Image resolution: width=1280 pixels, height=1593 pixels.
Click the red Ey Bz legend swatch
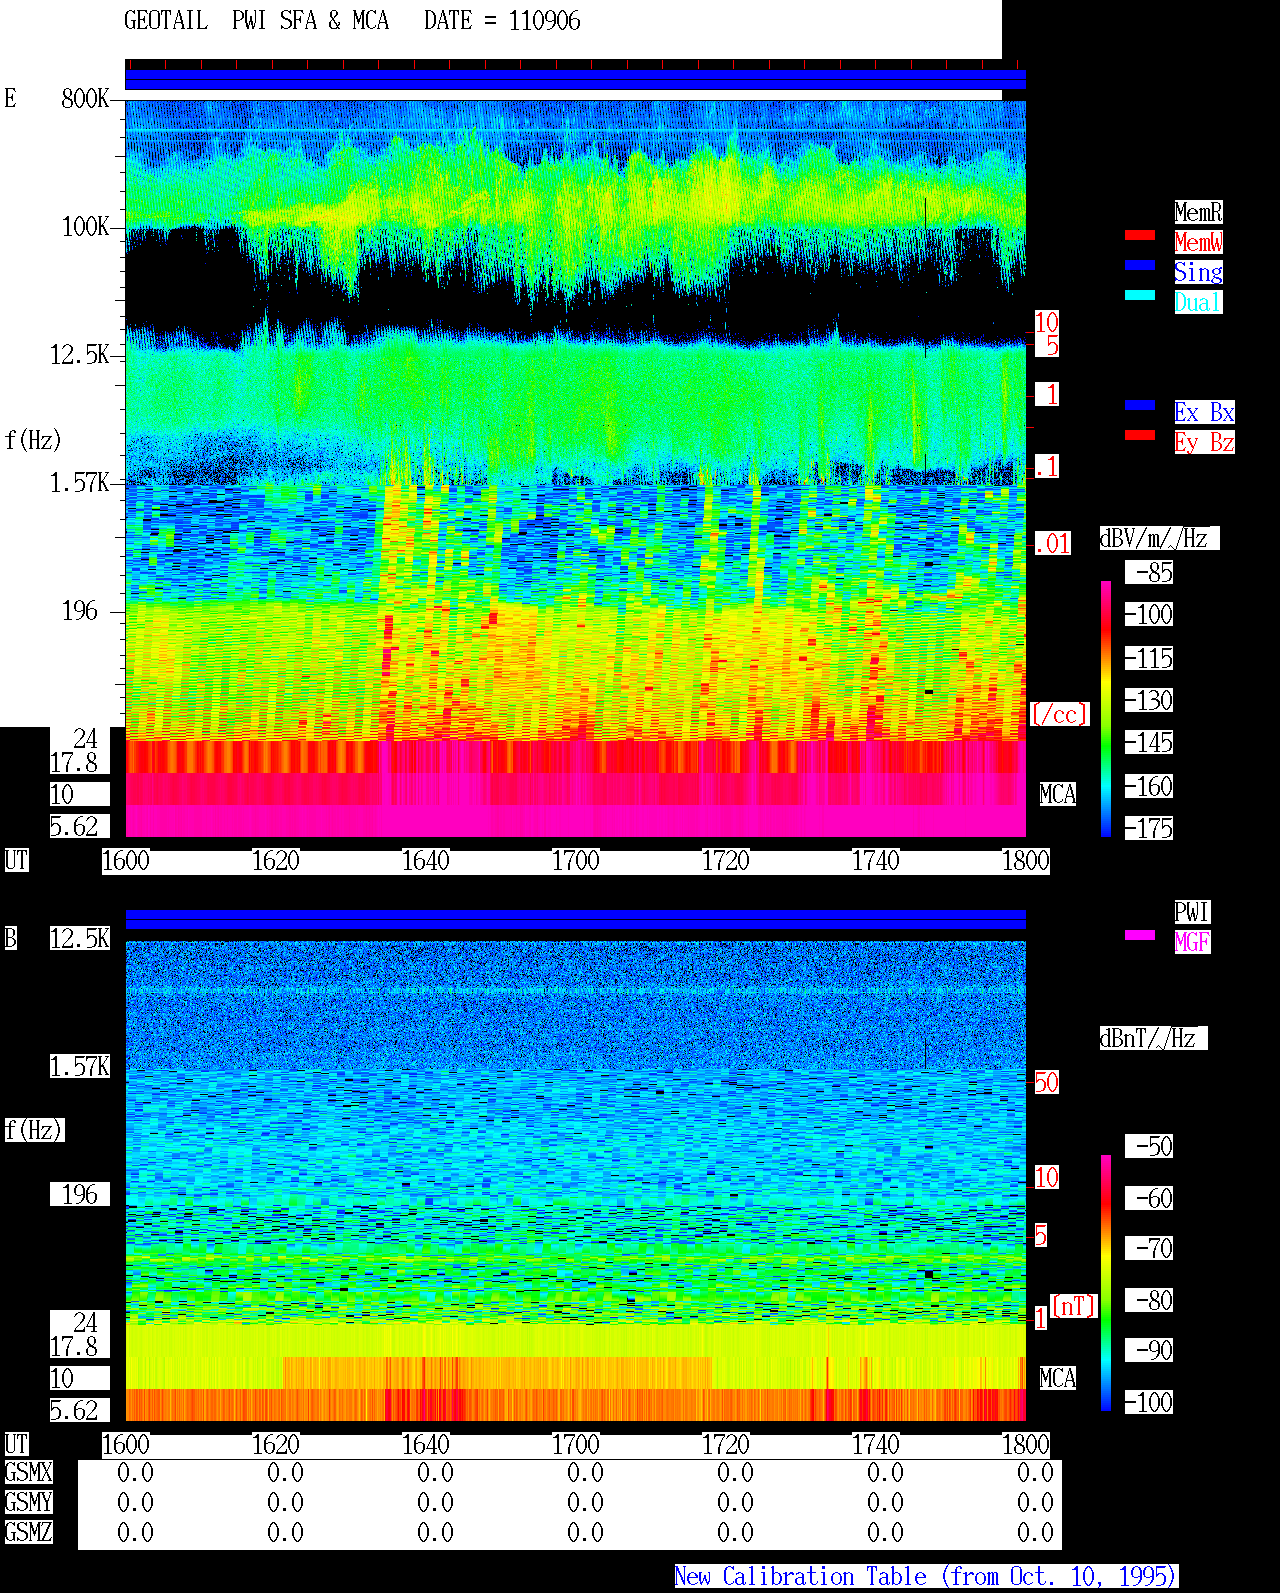[x=1140, y=435]
